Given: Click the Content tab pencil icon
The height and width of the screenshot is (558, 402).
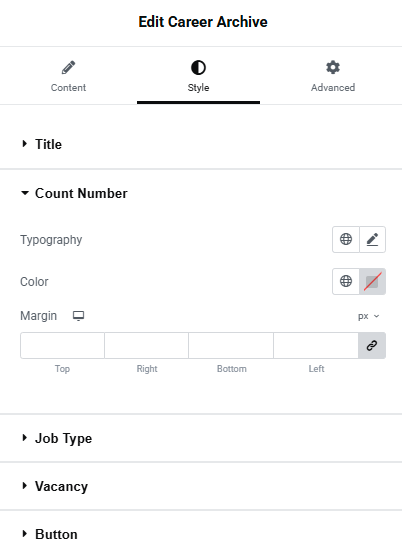Looking at the screenshot, I should point(68,67).
